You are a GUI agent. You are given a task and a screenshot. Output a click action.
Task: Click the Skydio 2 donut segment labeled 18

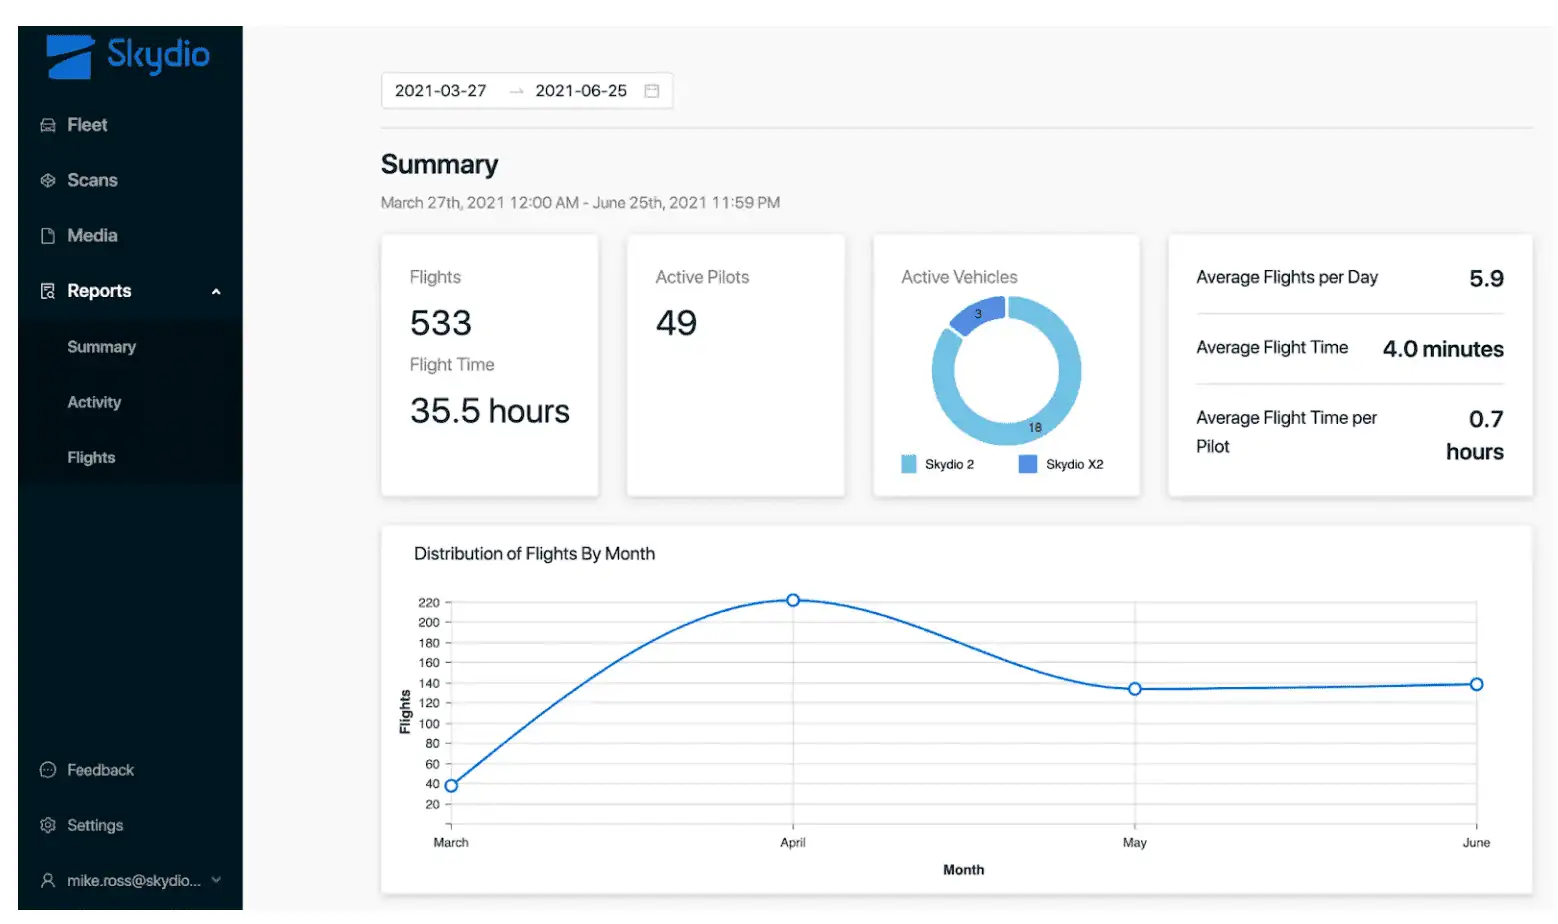click(x=1035, y=426)
